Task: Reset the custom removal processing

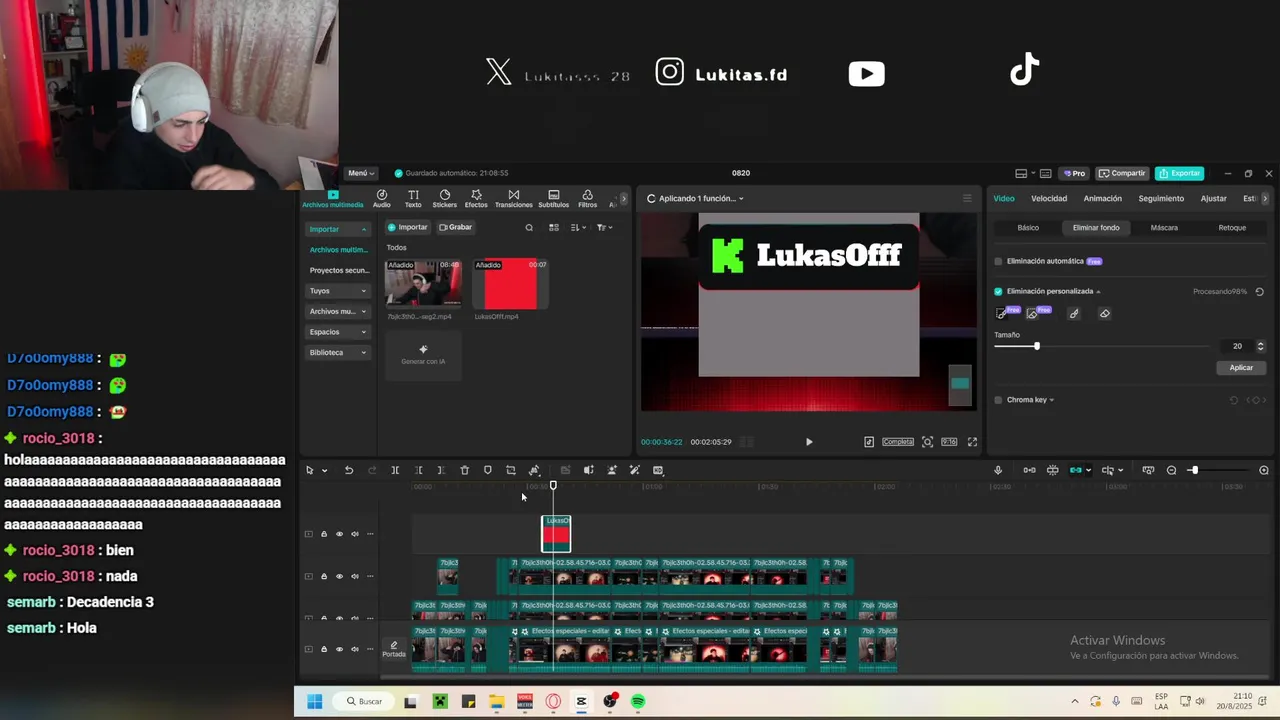Action: click(x=1259, y=292)
